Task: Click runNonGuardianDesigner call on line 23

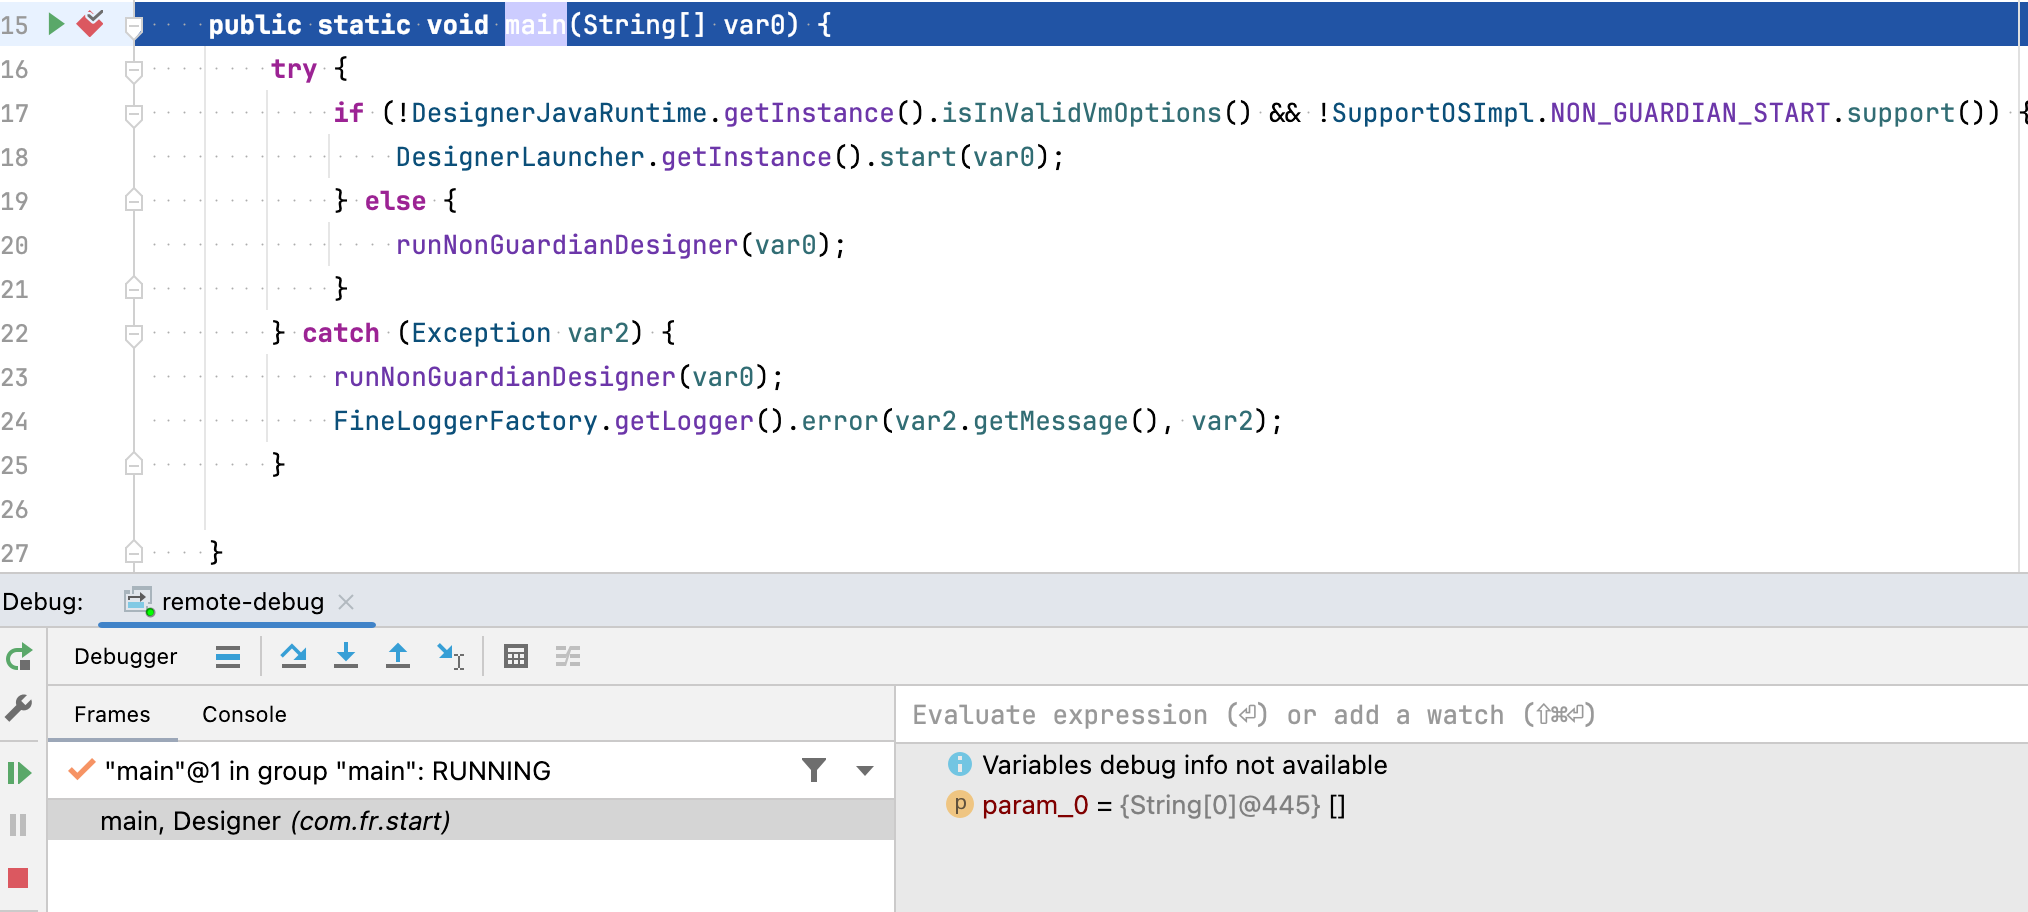Action: pos(505,377)
